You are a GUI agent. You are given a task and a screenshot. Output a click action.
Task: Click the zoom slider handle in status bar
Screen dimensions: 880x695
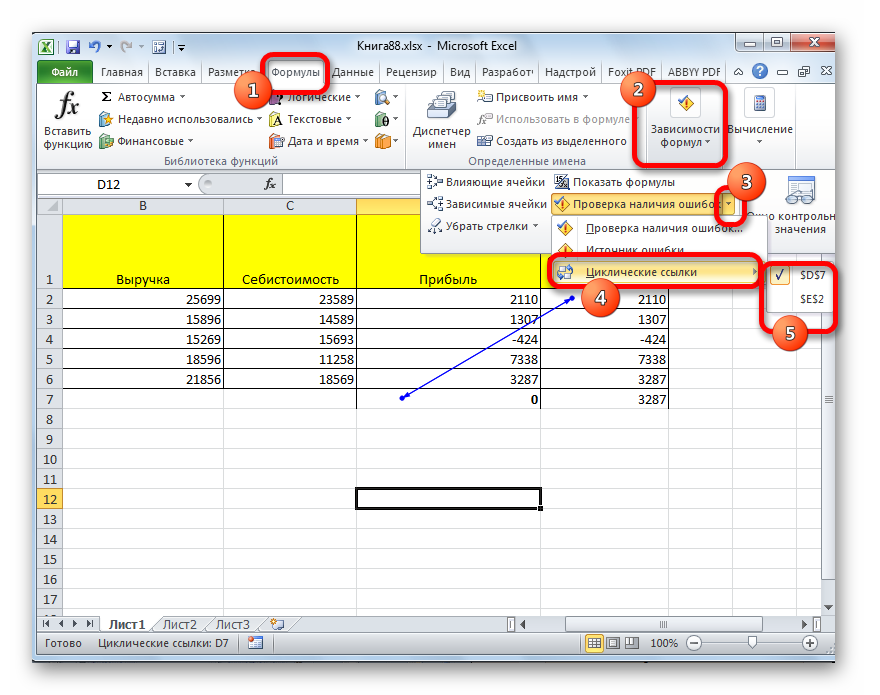point(752,644)
